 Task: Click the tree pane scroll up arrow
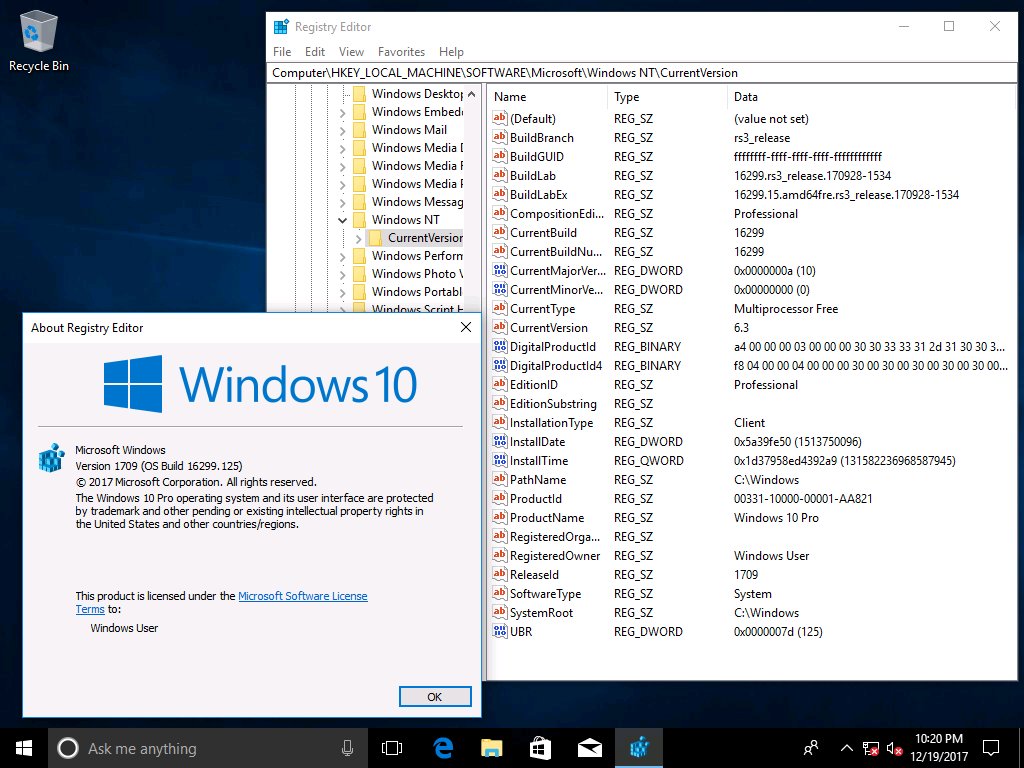[472, 94]
